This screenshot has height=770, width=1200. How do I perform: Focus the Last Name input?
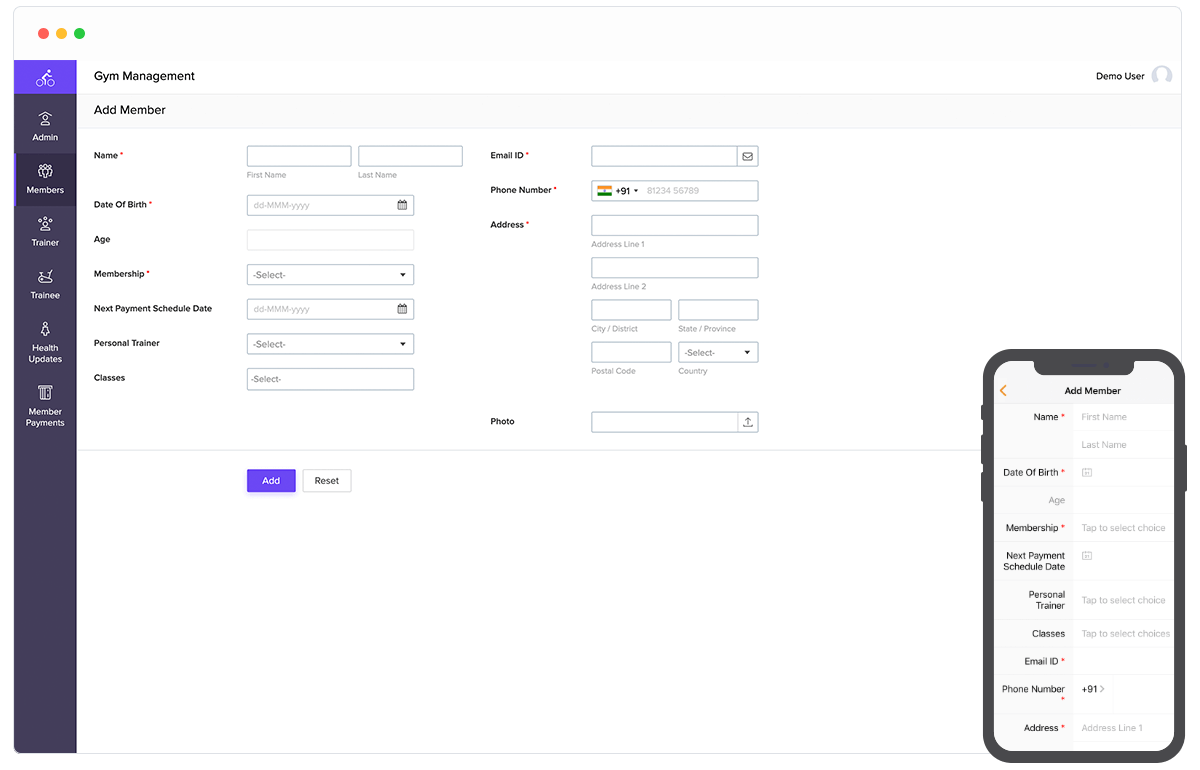(410, 156)
